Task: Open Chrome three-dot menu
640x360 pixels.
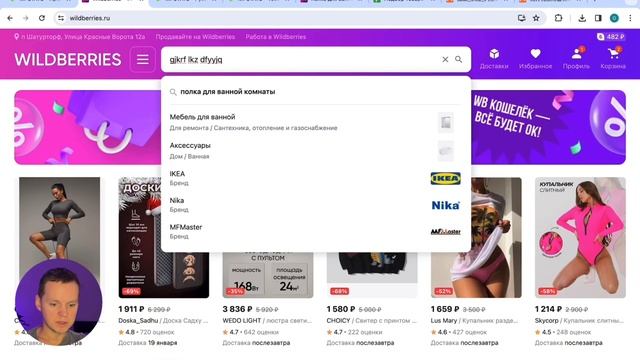Action: pos(630,18)
